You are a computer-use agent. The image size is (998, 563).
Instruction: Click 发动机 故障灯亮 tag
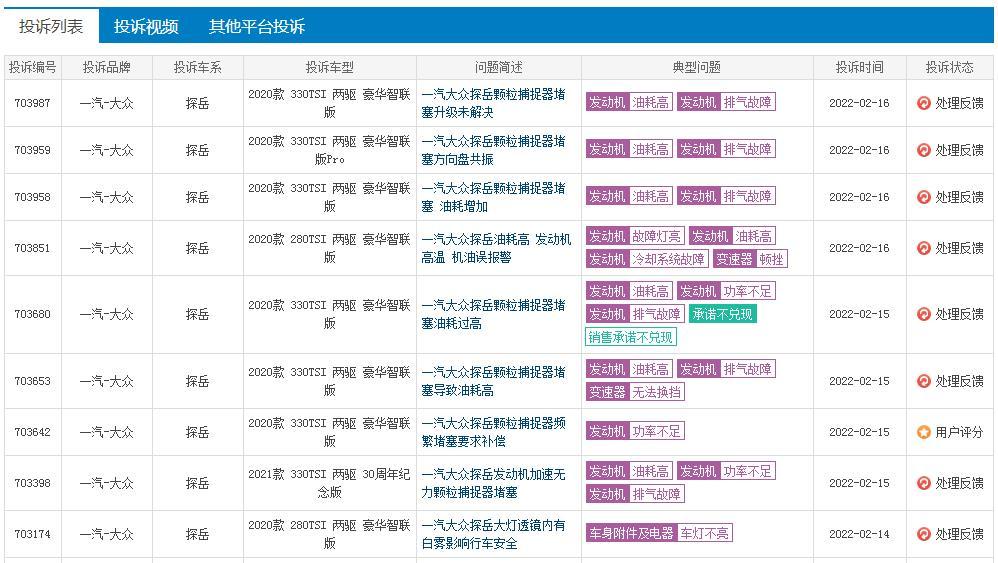tap(635, 237)
